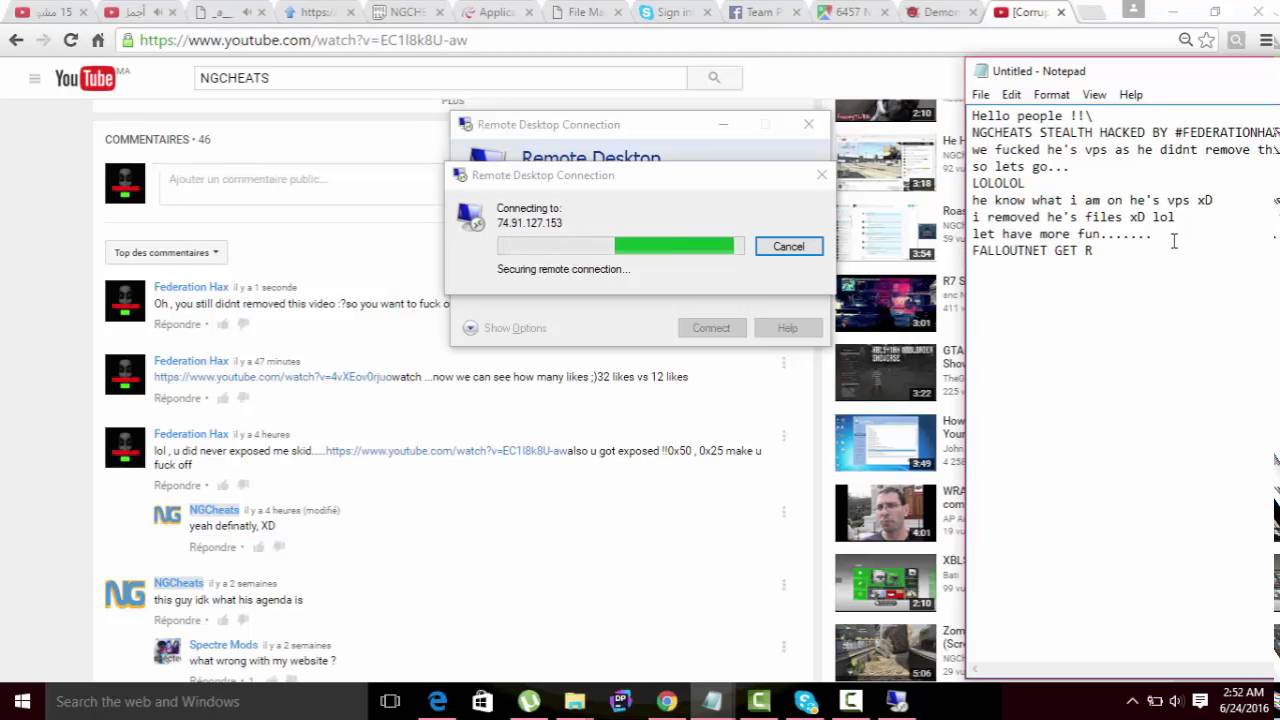Open the Chrome zoom magnifier icon
The image size is (1280, 720).
click(x=1186, y=40)
